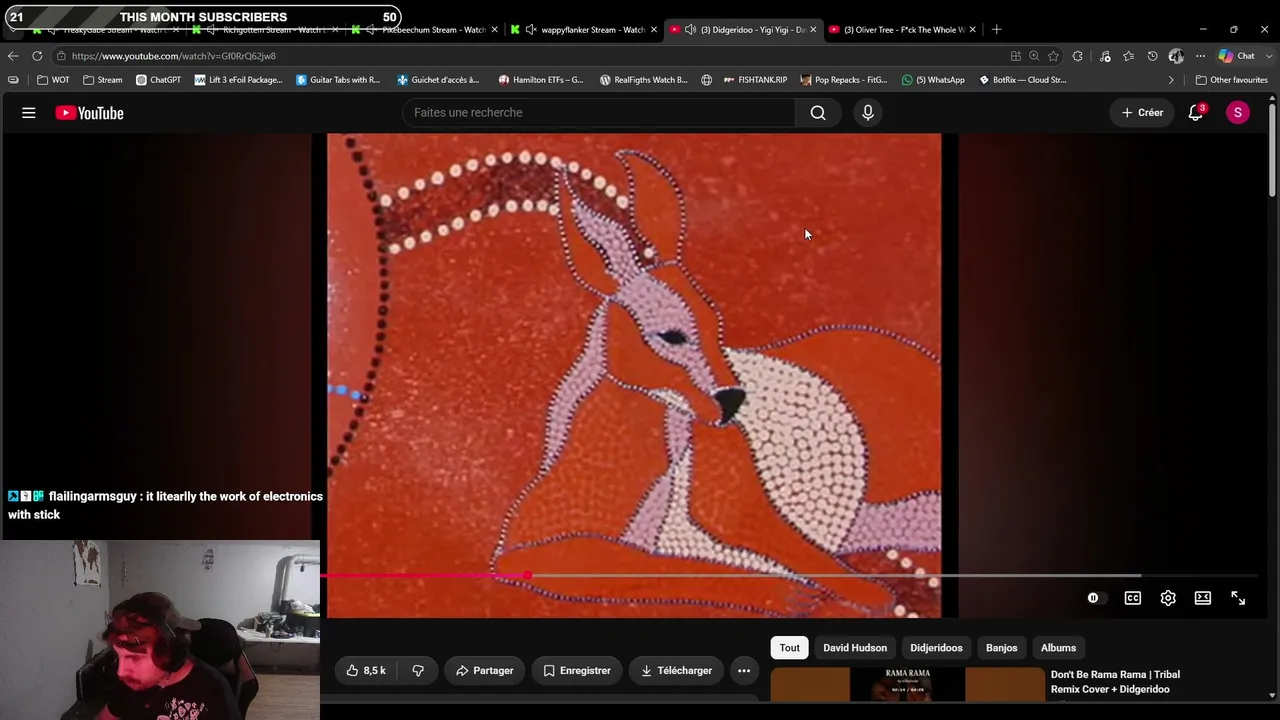Switch to theater mode in the player
Viewport: 1280px width, 720px height.
coord(1203,598)
